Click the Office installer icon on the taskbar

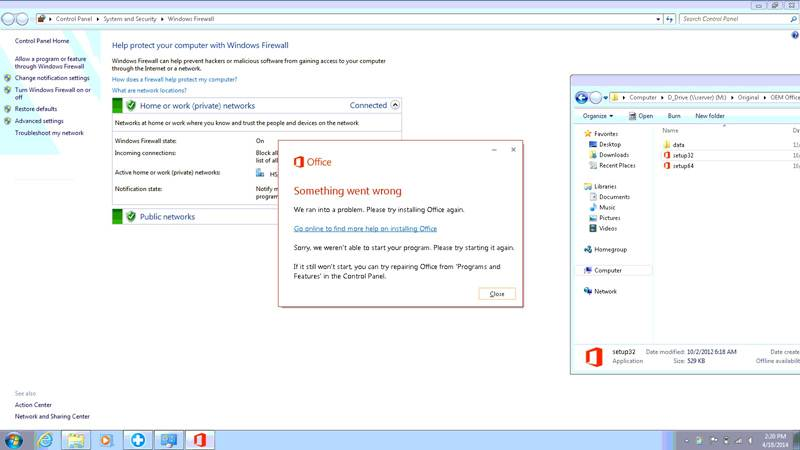point(199,440)
